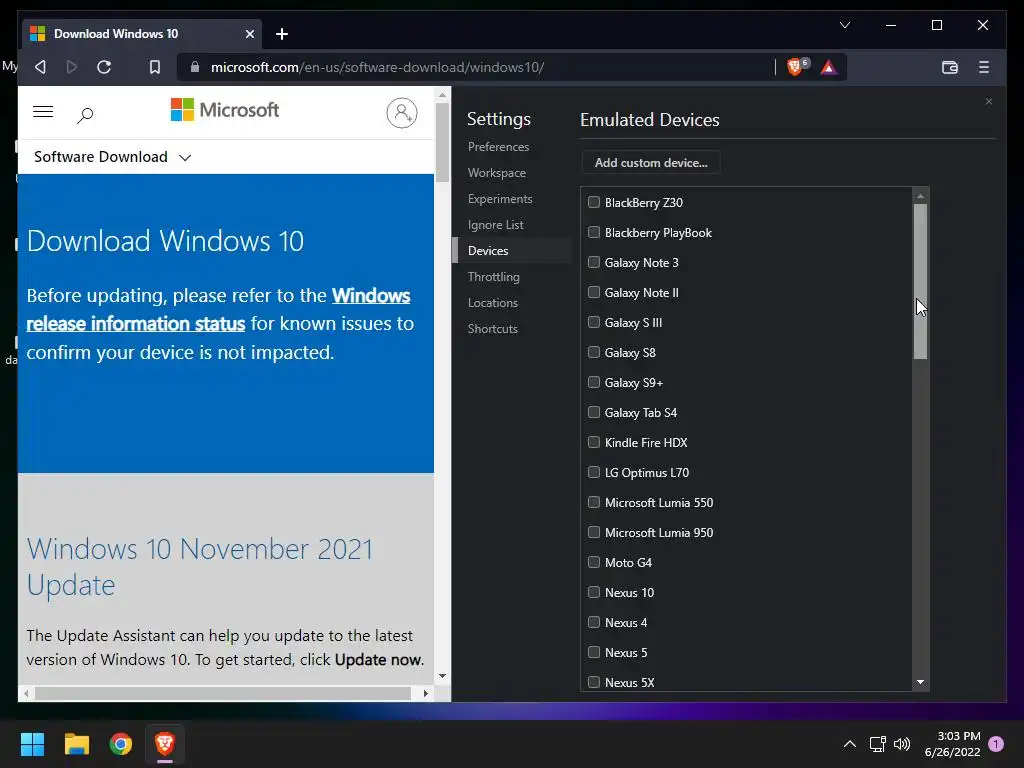Check LG Optimus L70 device
Screen dimensions: 1024x768
(594, 472)
